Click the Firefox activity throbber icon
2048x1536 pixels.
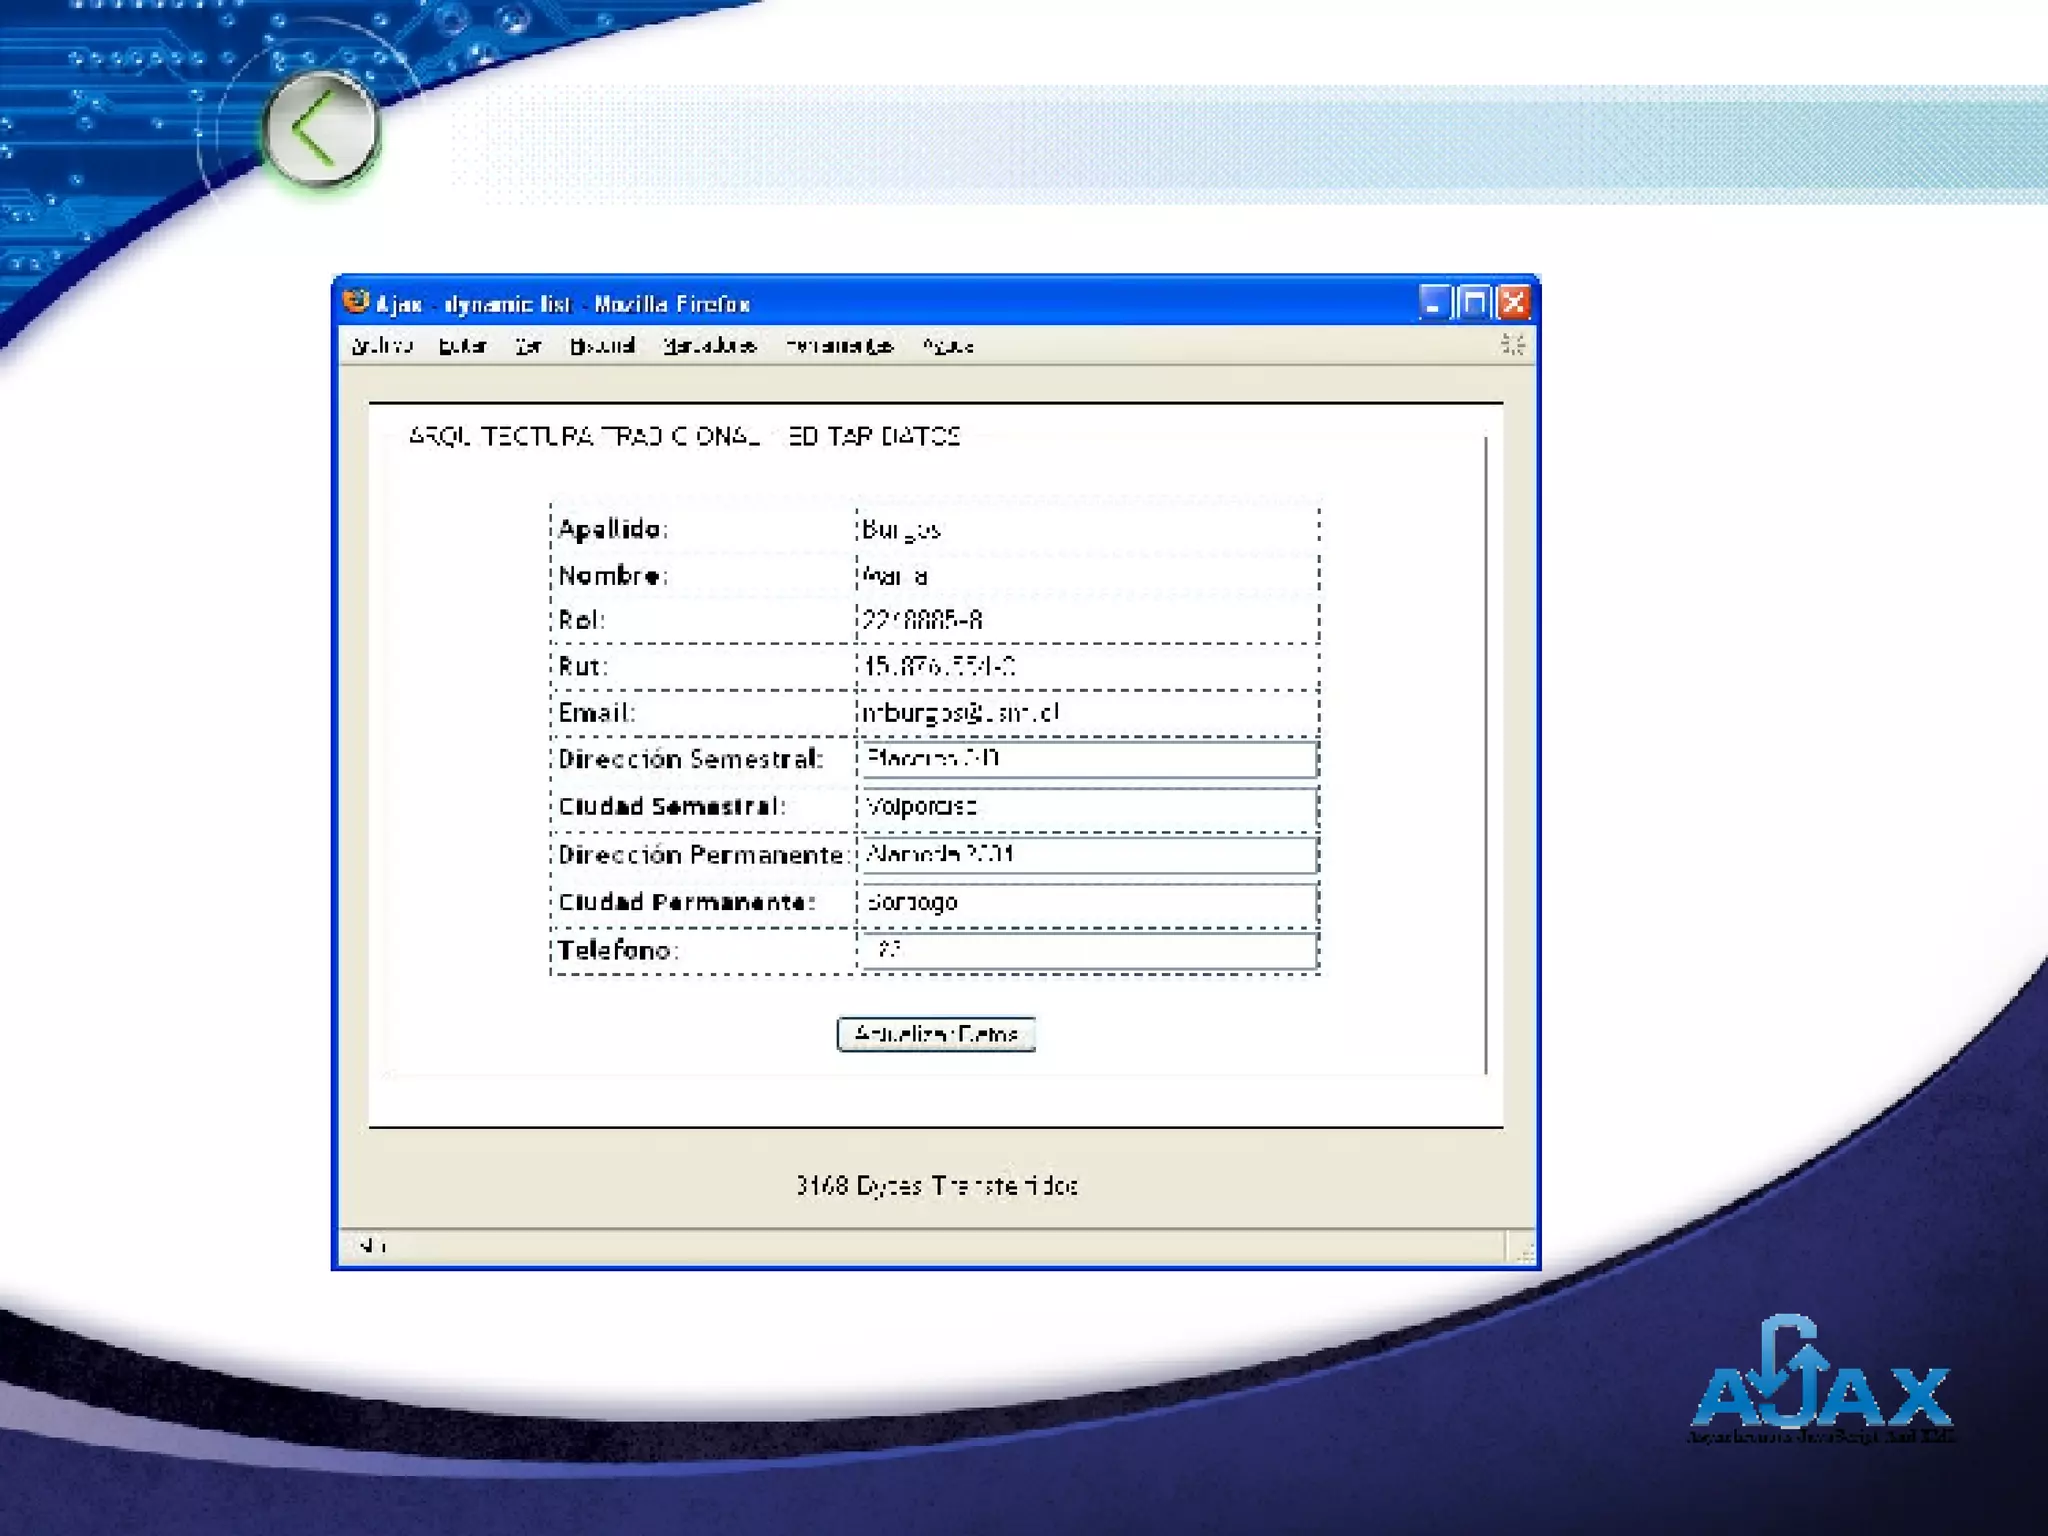pos(1512,345)
